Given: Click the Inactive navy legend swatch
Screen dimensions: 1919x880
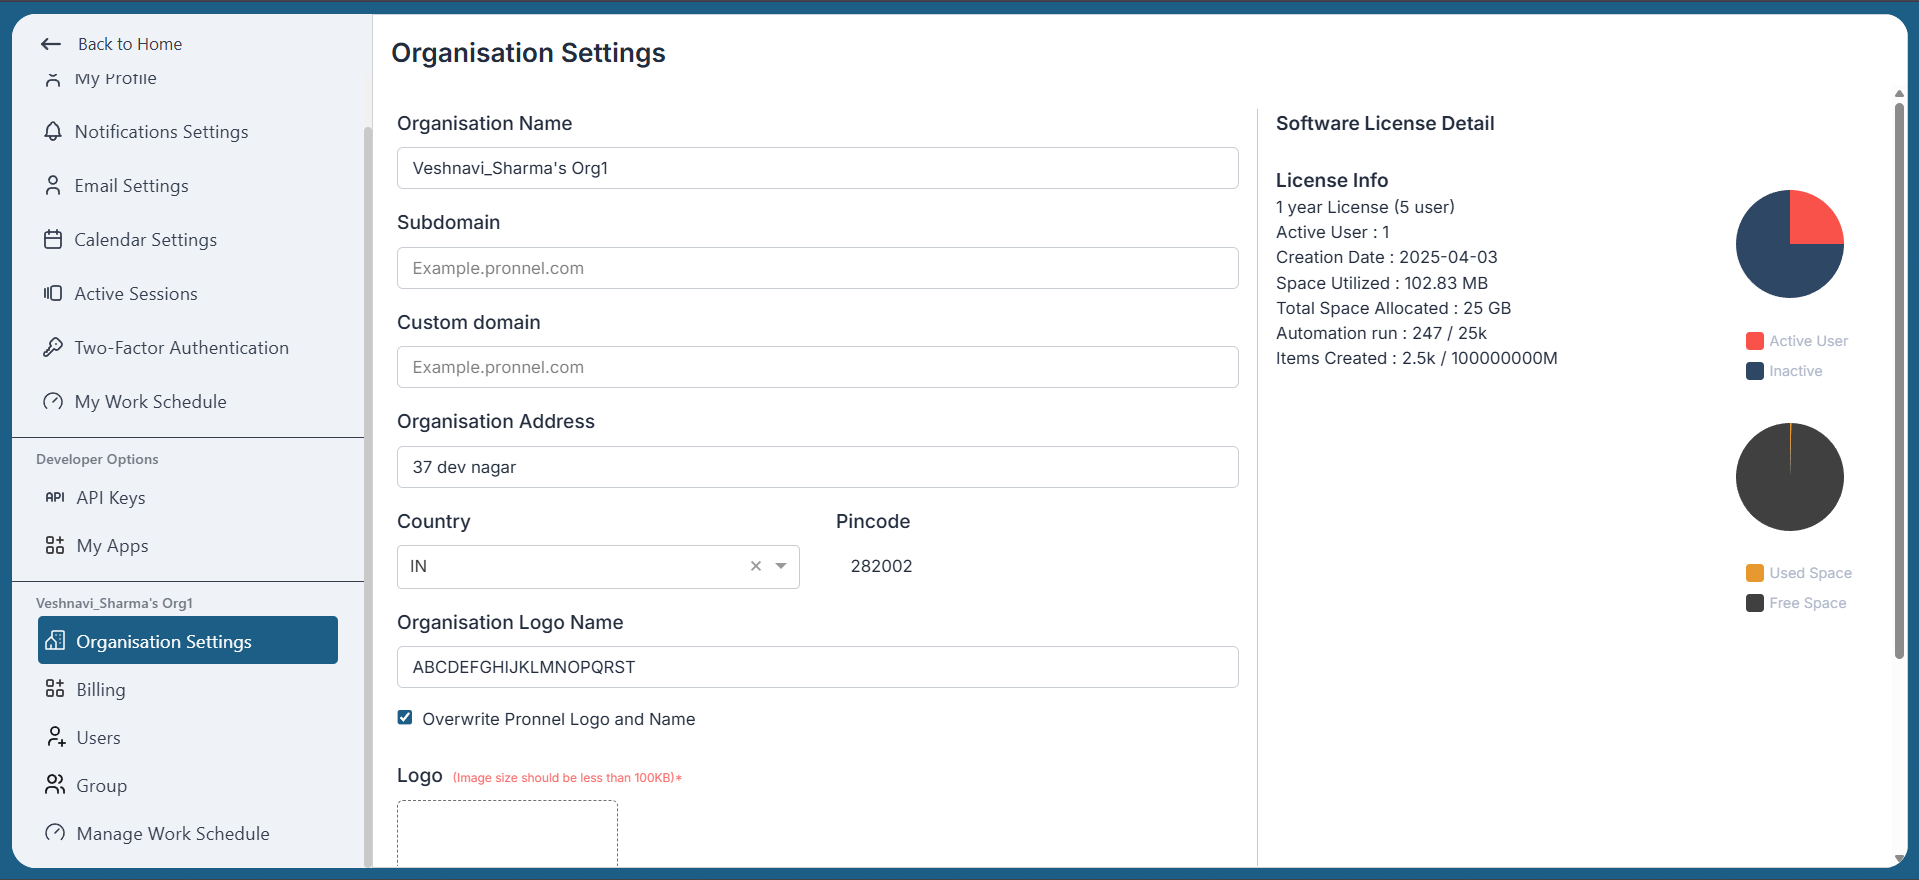Looking at the screenshot, I should coord(1755,371).
